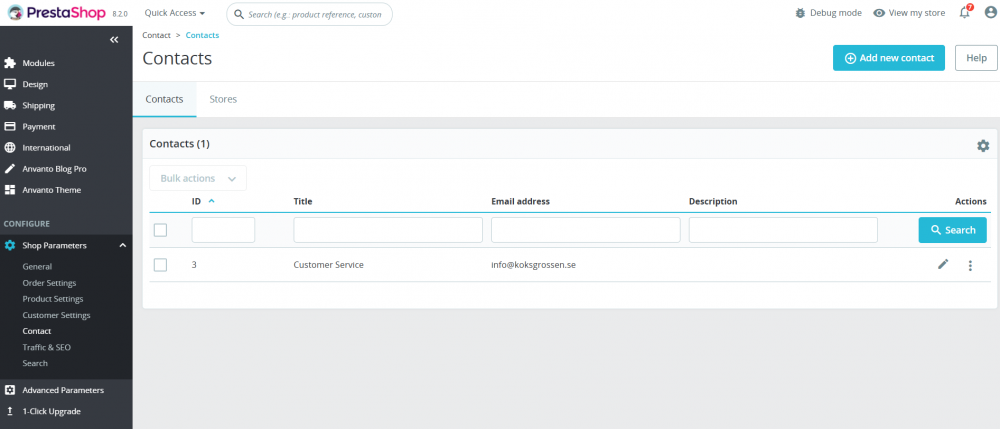Image resolution: width=1000 pixels, height=429 pixels.
Task: Click the Contacts breadcrumb link
Action: [202, 35]
